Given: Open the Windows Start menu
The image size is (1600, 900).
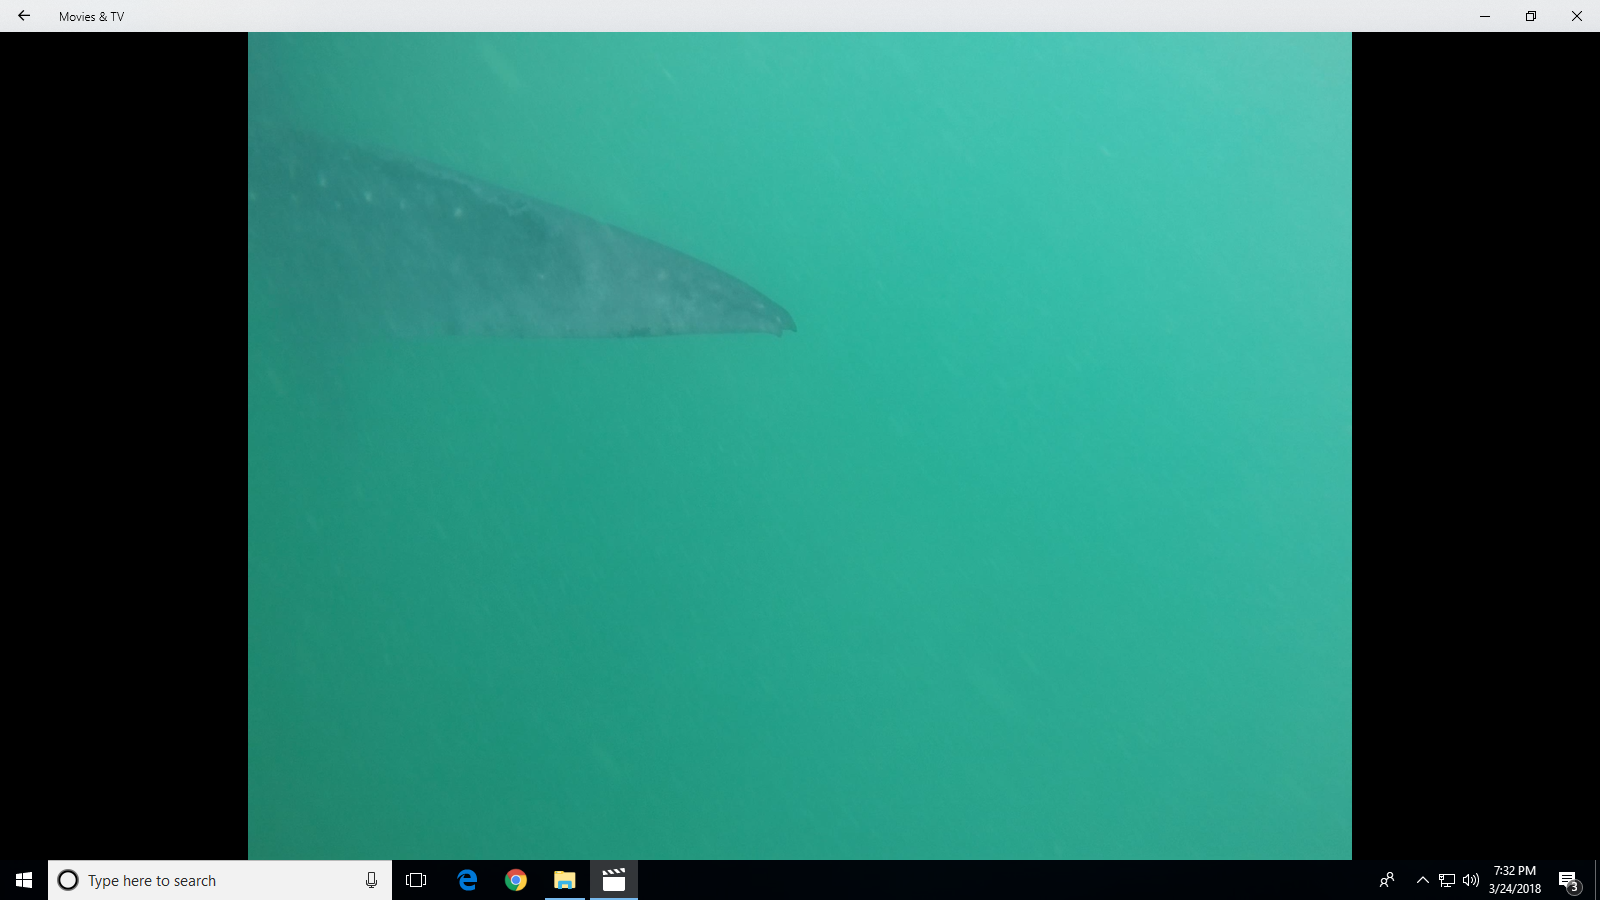Looking at the screenshot, I should (24, 880).
